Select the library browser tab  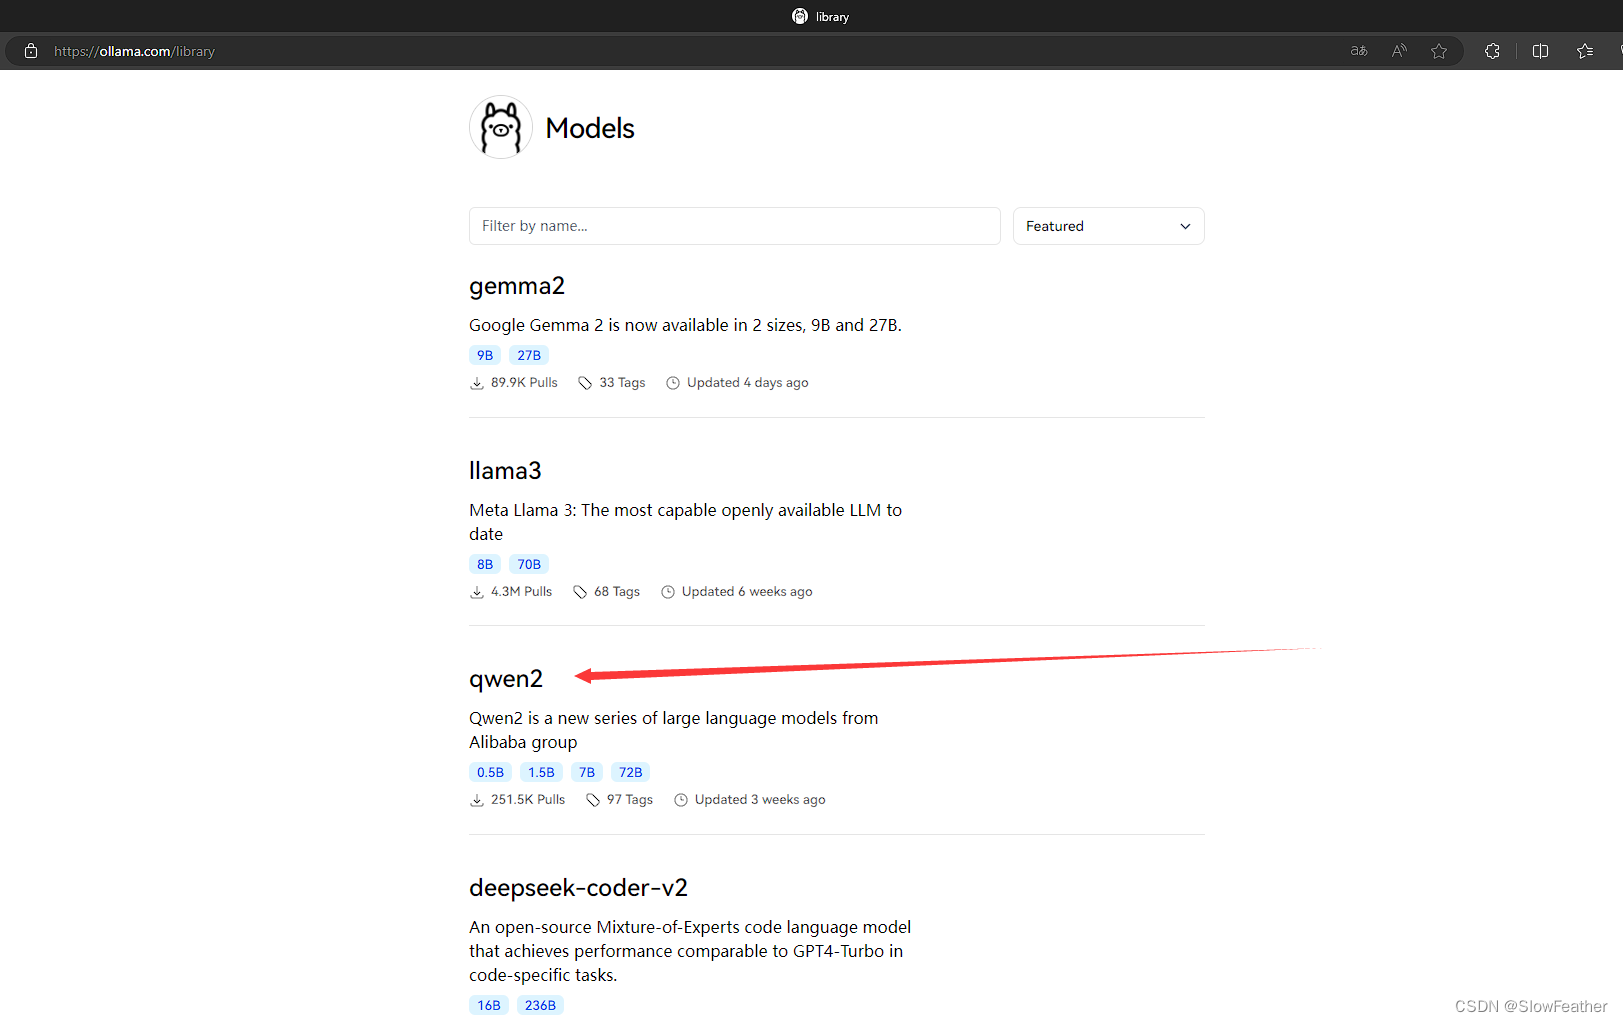click(x=821, y=16)
